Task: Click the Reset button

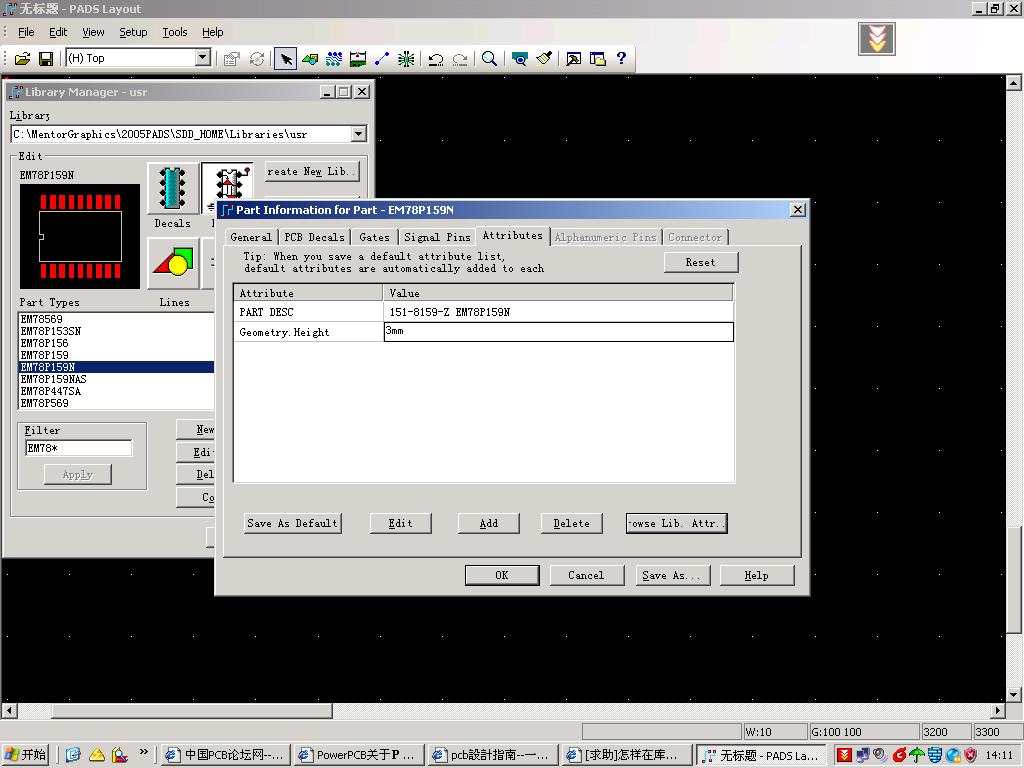Action: click(701, 263)
